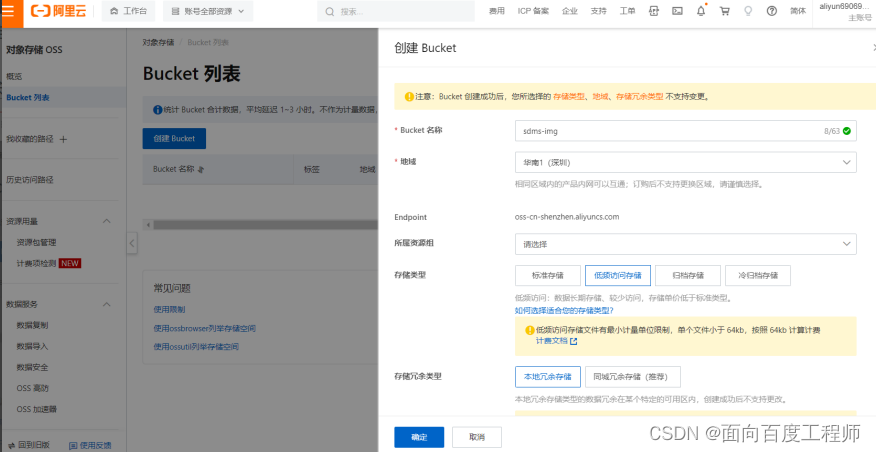Select Standard storage type

548,275
